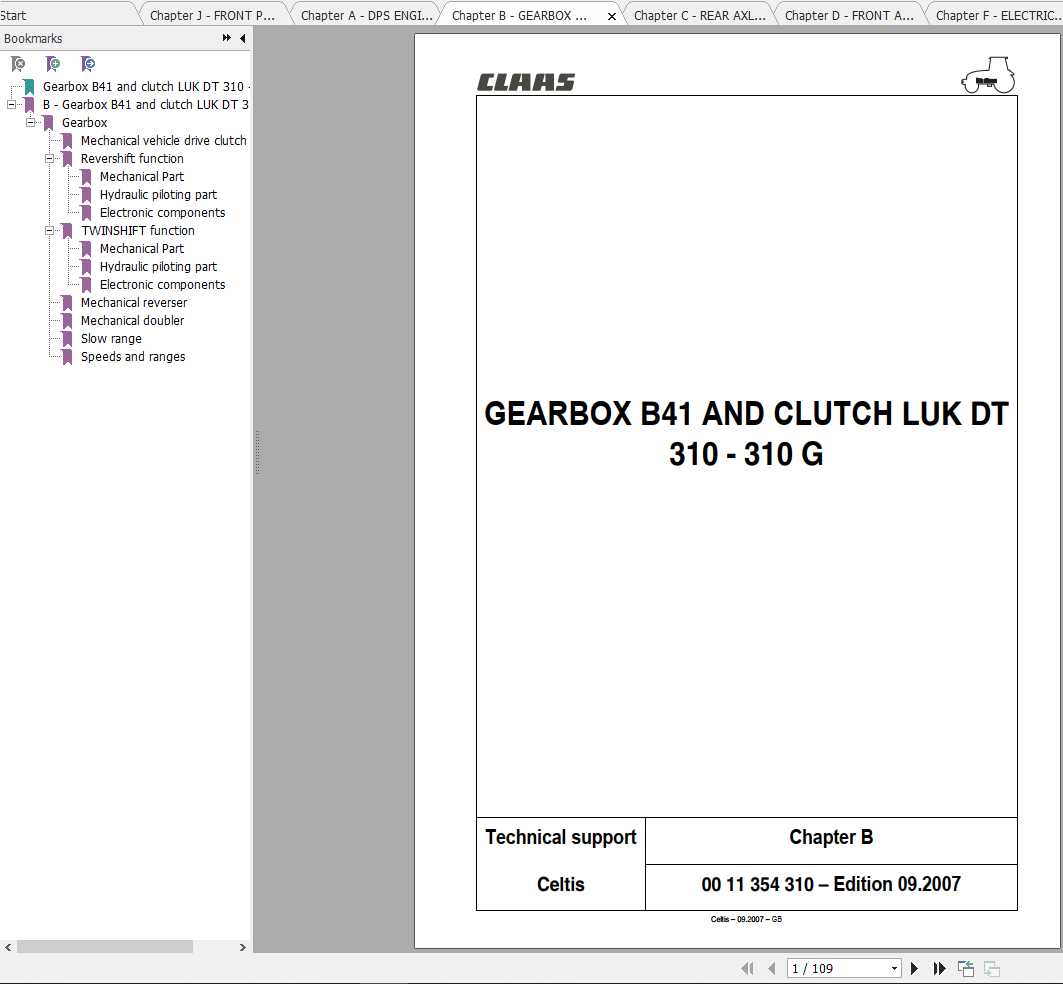Viewport: 1063px width, 984px height.
Task: Open Mechanical Part under Revershift function
Action: (x=142, y=176)
